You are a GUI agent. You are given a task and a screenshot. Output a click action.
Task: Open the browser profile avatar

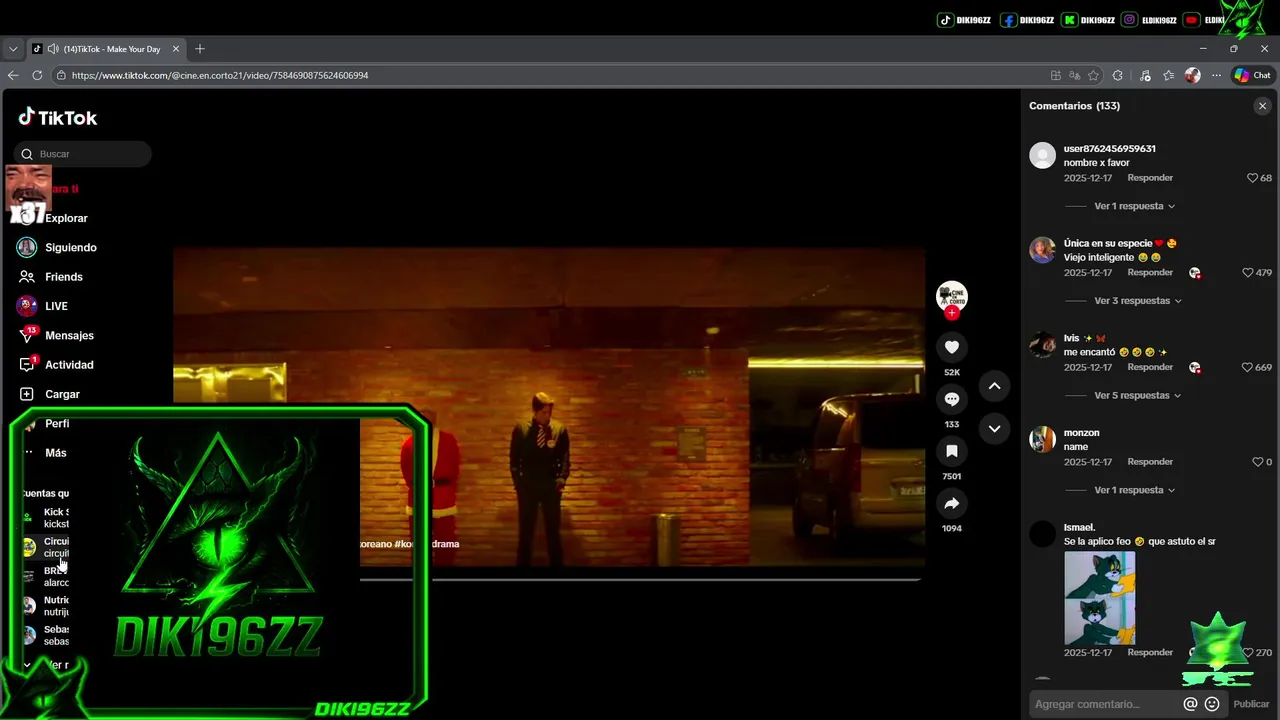point(1192,75)
